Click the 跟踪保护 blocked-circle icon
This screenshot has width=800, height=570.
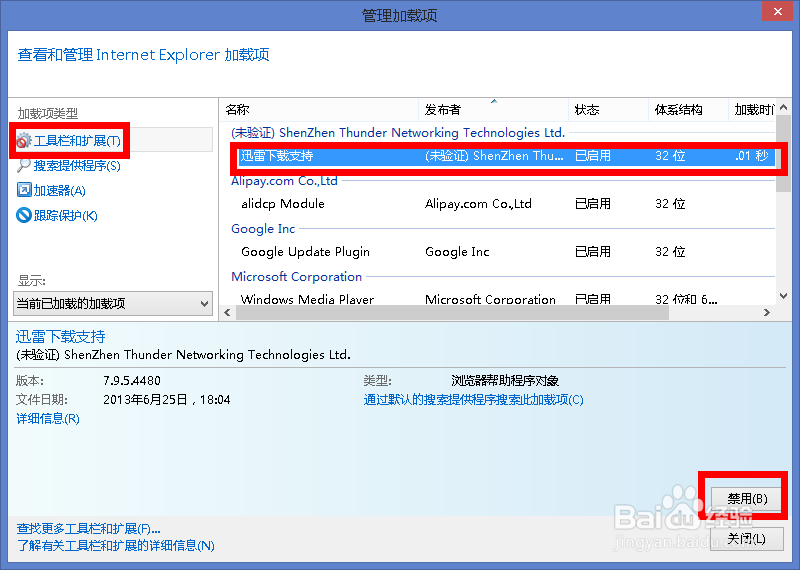(24, 215)
